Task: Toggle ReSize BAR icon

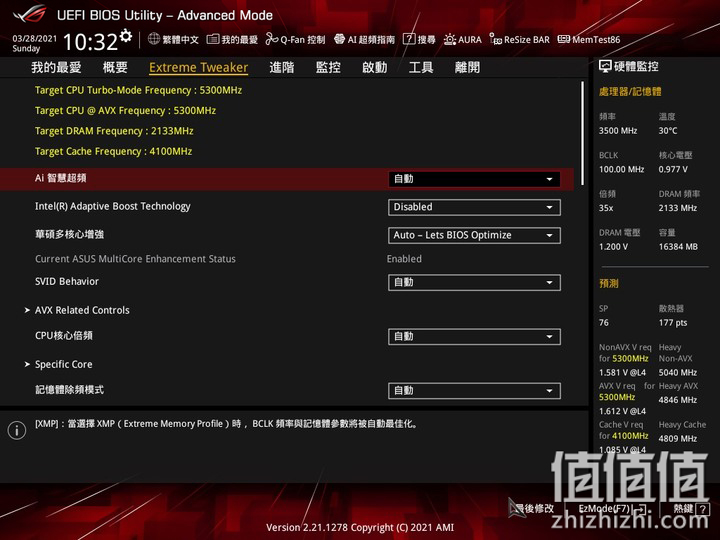Action: tap(495, 39)
